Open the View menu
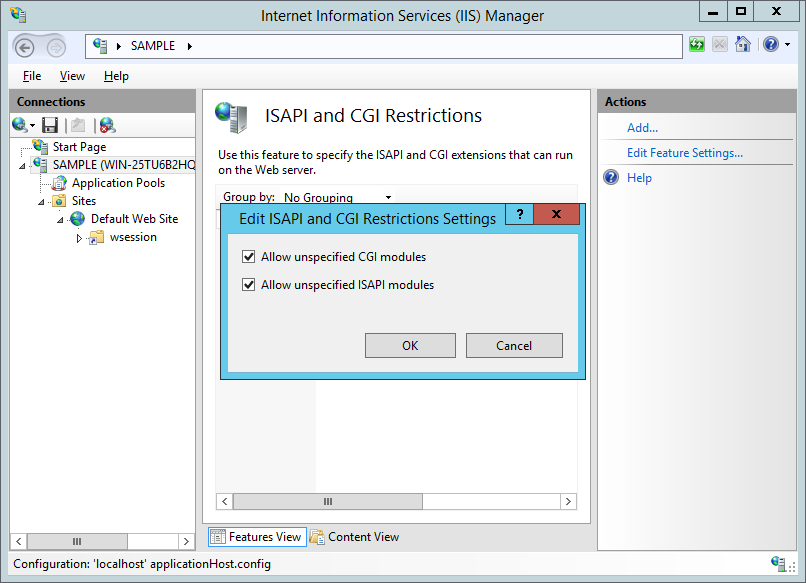 click(72, 76)
